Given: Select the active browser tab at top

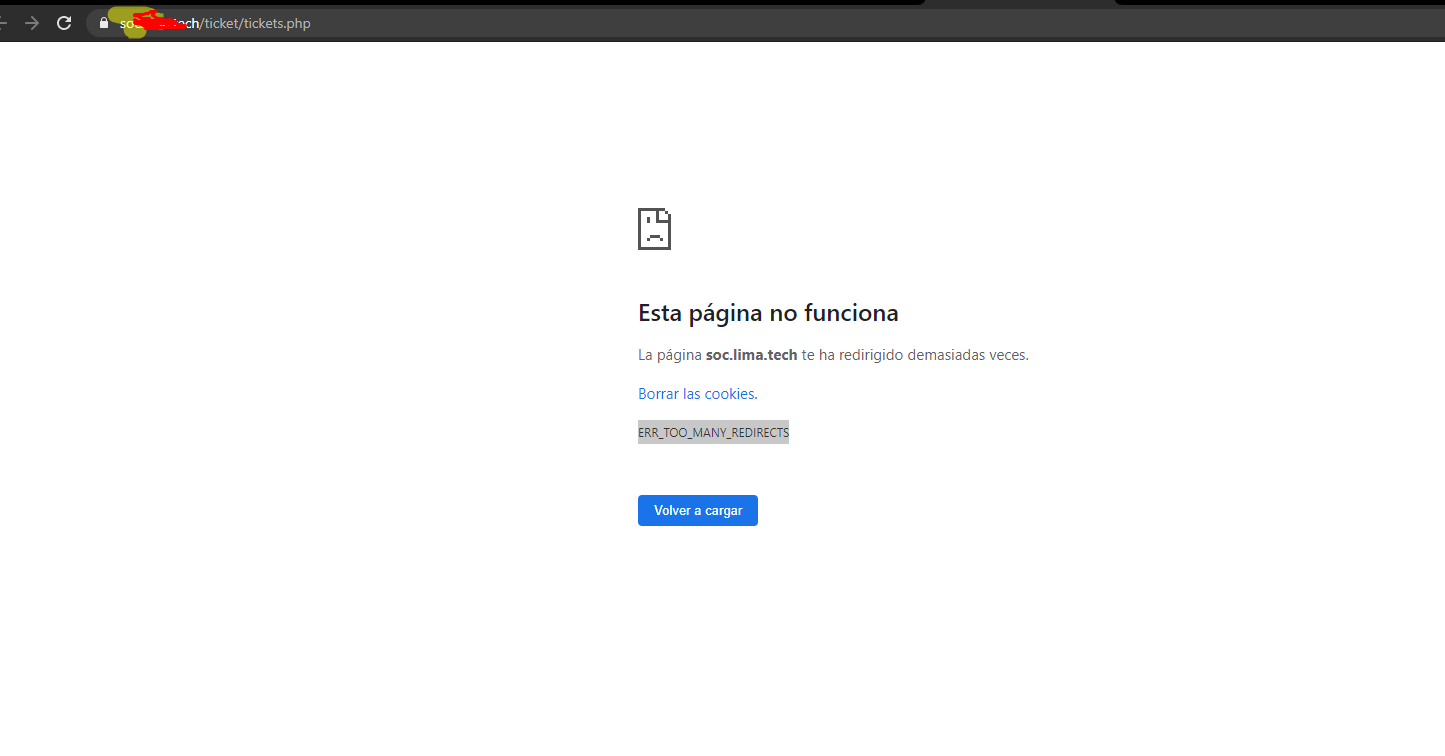Looking at the screenshot, I should coord(1018,3).
